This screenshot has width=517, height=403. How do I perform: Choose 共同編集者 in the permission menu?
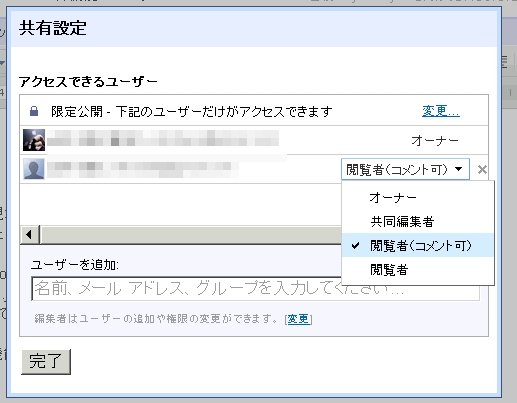tap(417, 222)
